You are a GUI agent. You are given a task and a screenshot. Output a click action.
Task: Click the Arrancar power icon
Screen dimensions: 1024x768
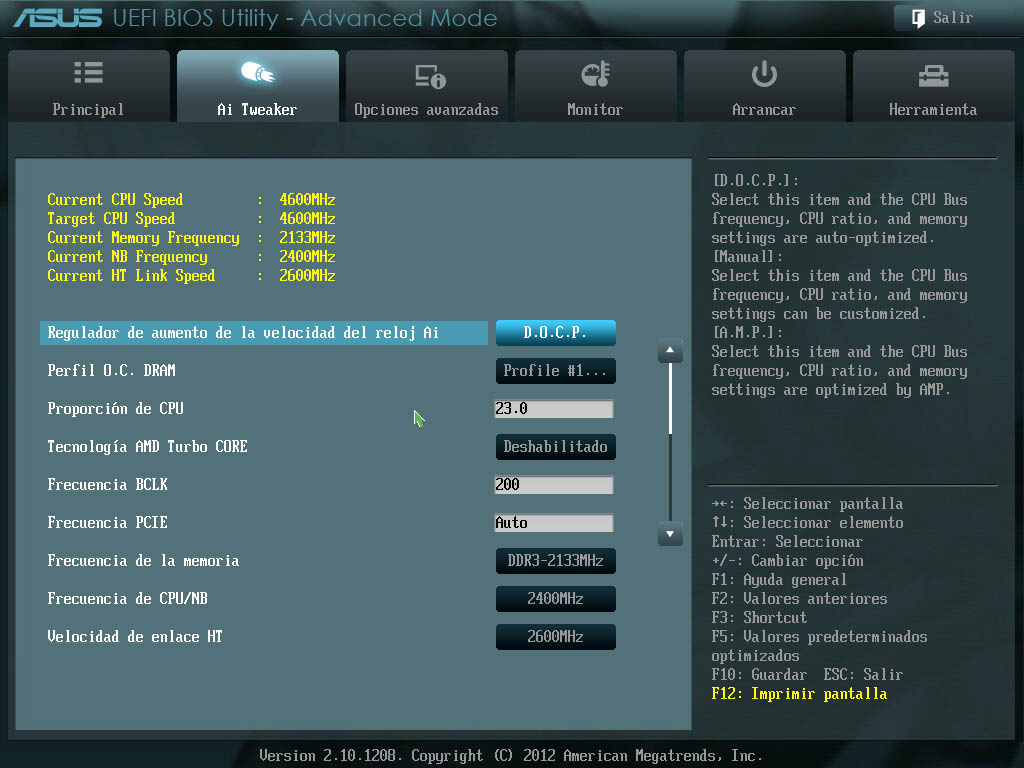pos(764,74)
